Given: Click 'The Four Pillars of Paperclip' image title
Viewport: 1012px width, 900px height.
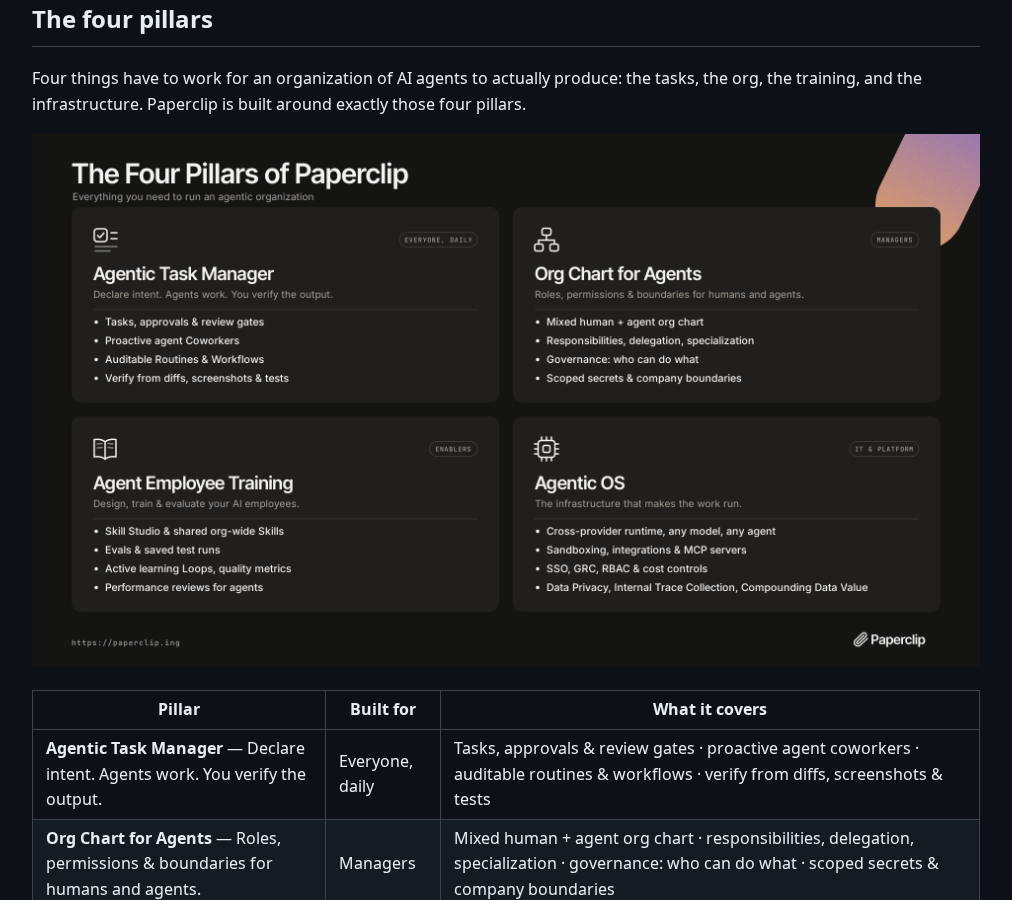Looking at the screenshot, I should (240, 174).
